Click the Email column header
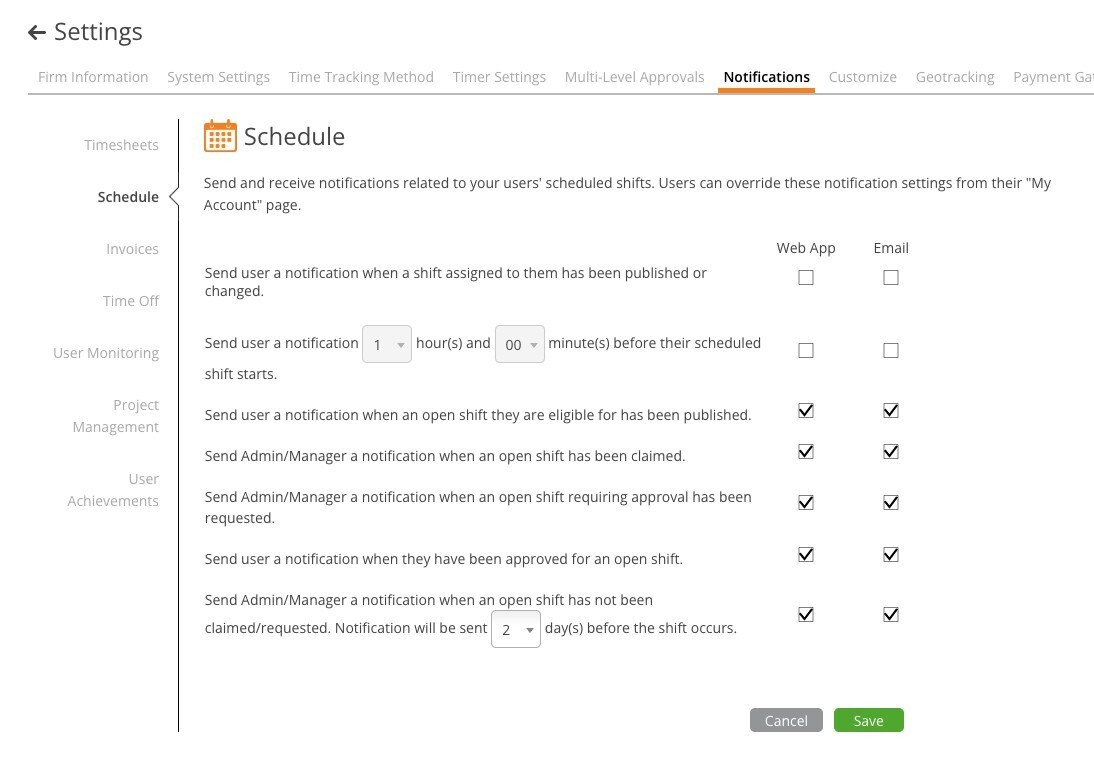This screenshot has height=761, width=1094. [891, 248]
